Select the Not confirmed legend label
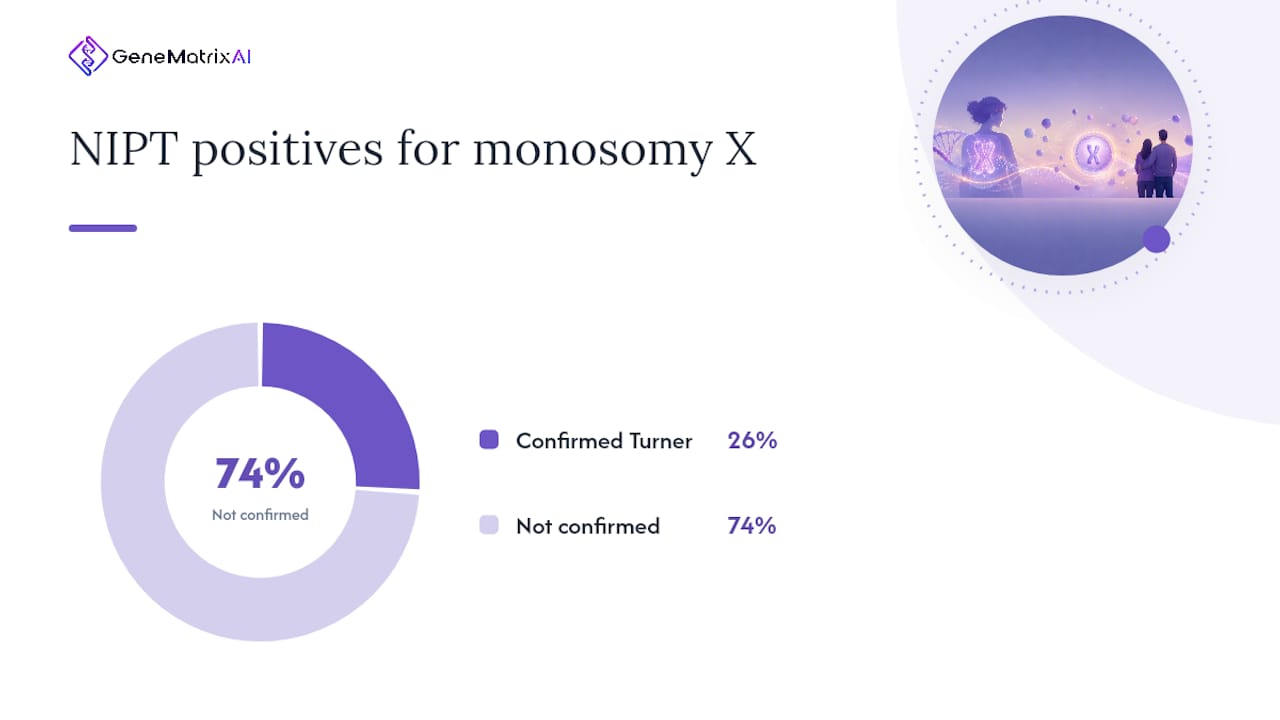The image size is (1280, 720). pos(588,526)
